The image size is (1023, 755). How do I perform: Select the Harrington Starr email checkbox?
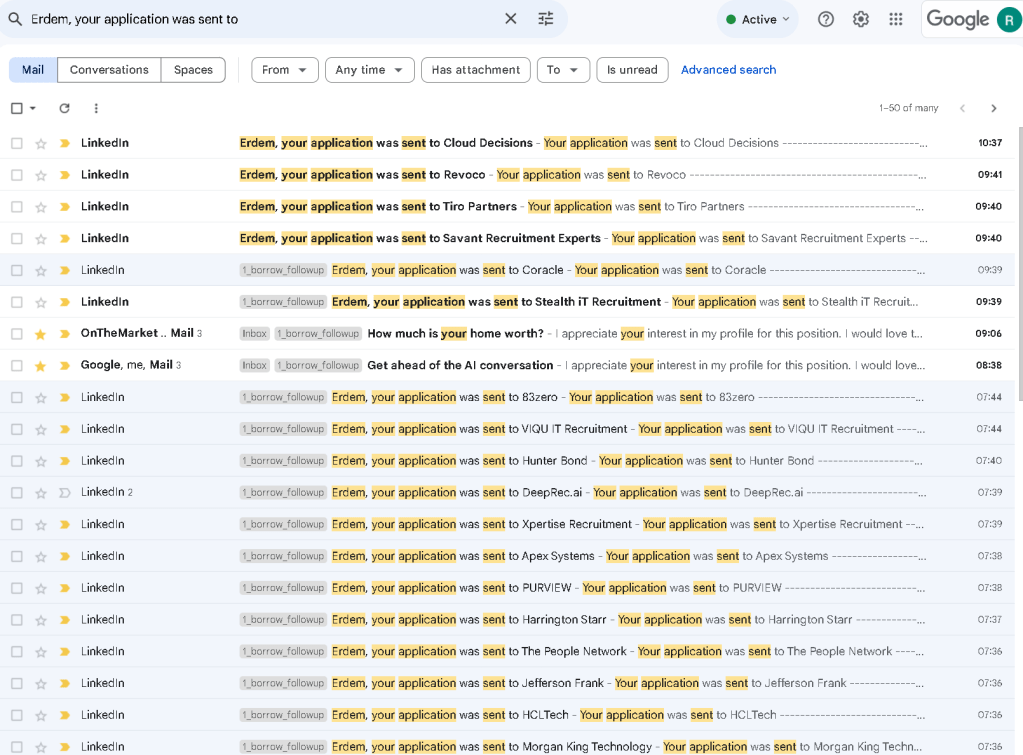click(17, 620)
